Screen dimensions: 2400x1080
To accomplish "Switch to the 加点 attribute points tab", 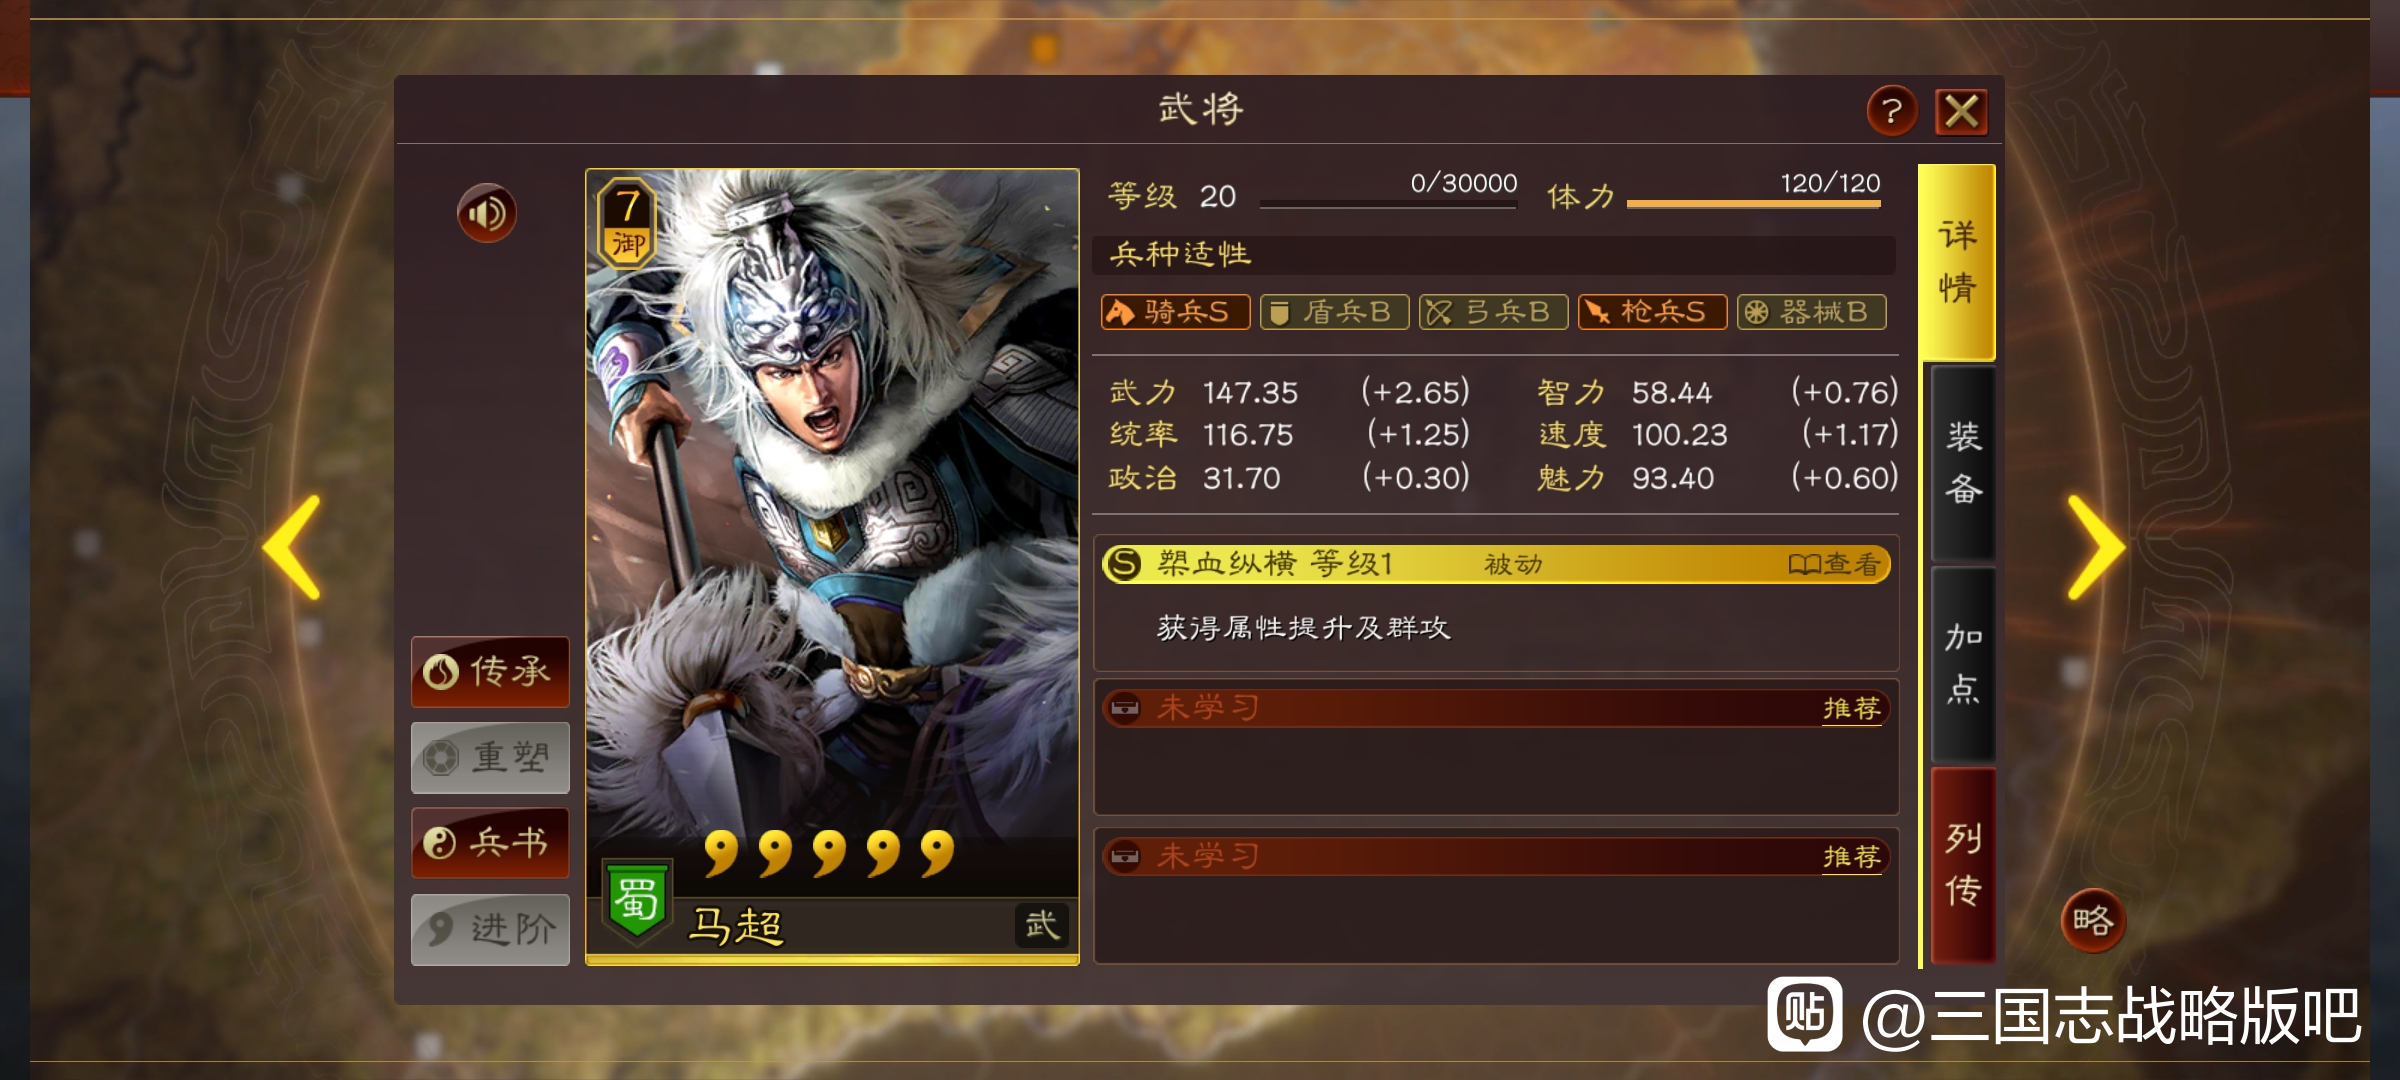I will coord(1963,664).
